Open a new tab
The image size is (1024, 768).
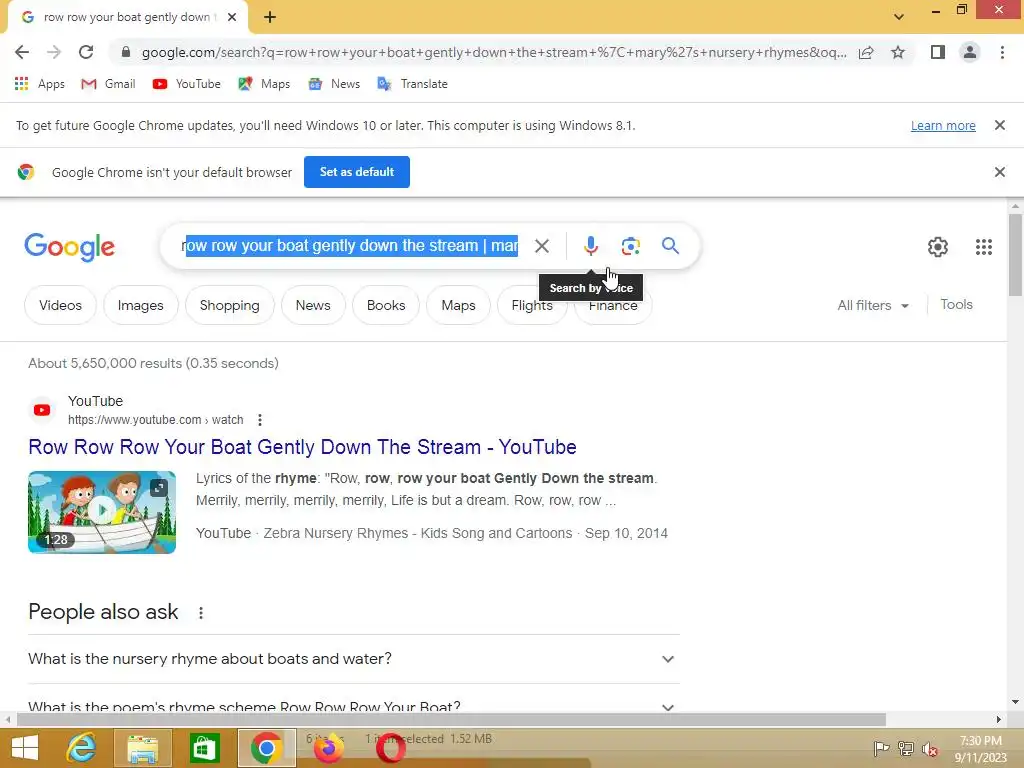(270, 17)
